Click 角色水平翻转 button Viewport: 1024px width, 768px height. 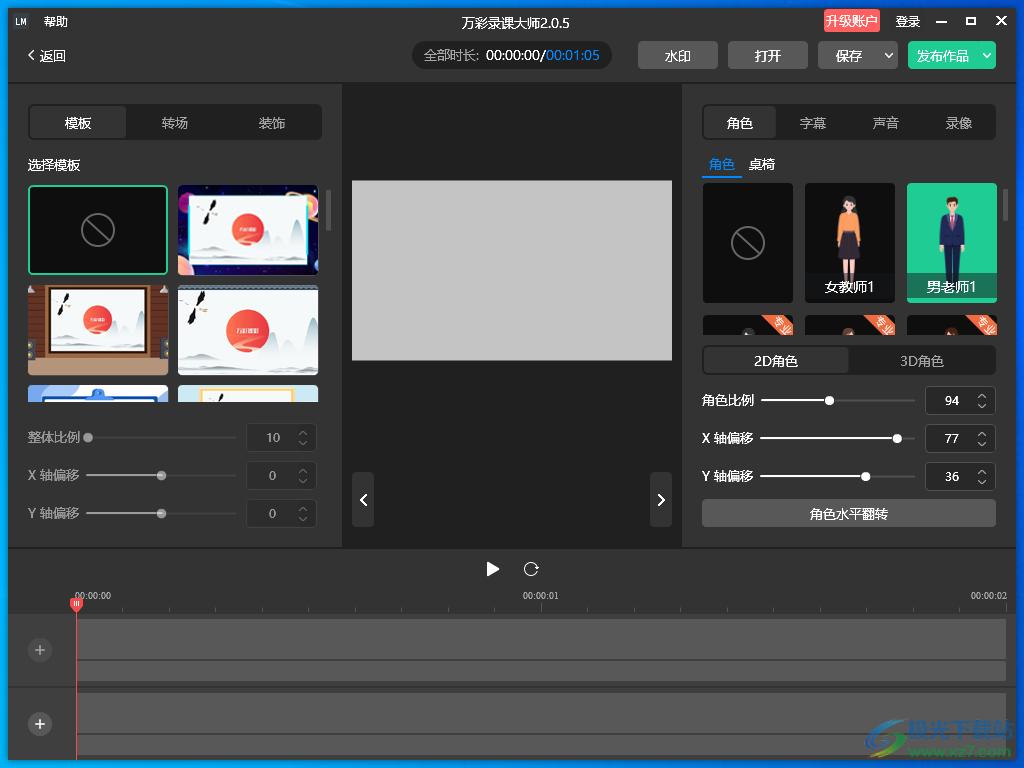tap(848, 514)
